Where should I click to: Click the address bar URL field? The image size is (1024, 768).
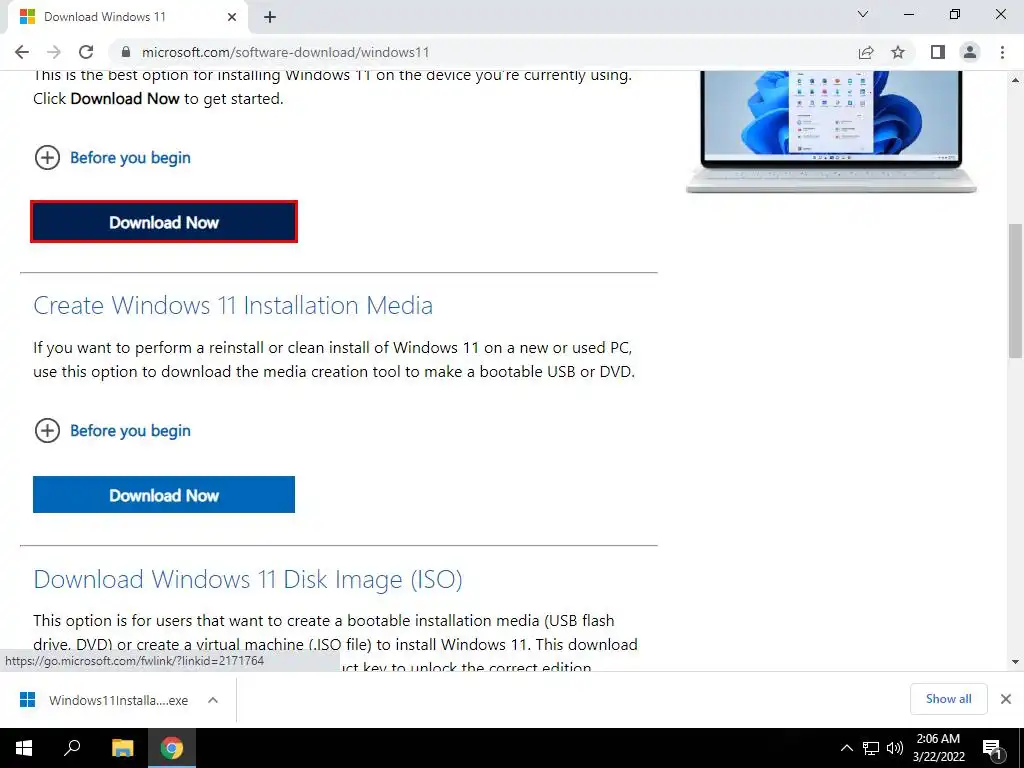click(482, 52)
